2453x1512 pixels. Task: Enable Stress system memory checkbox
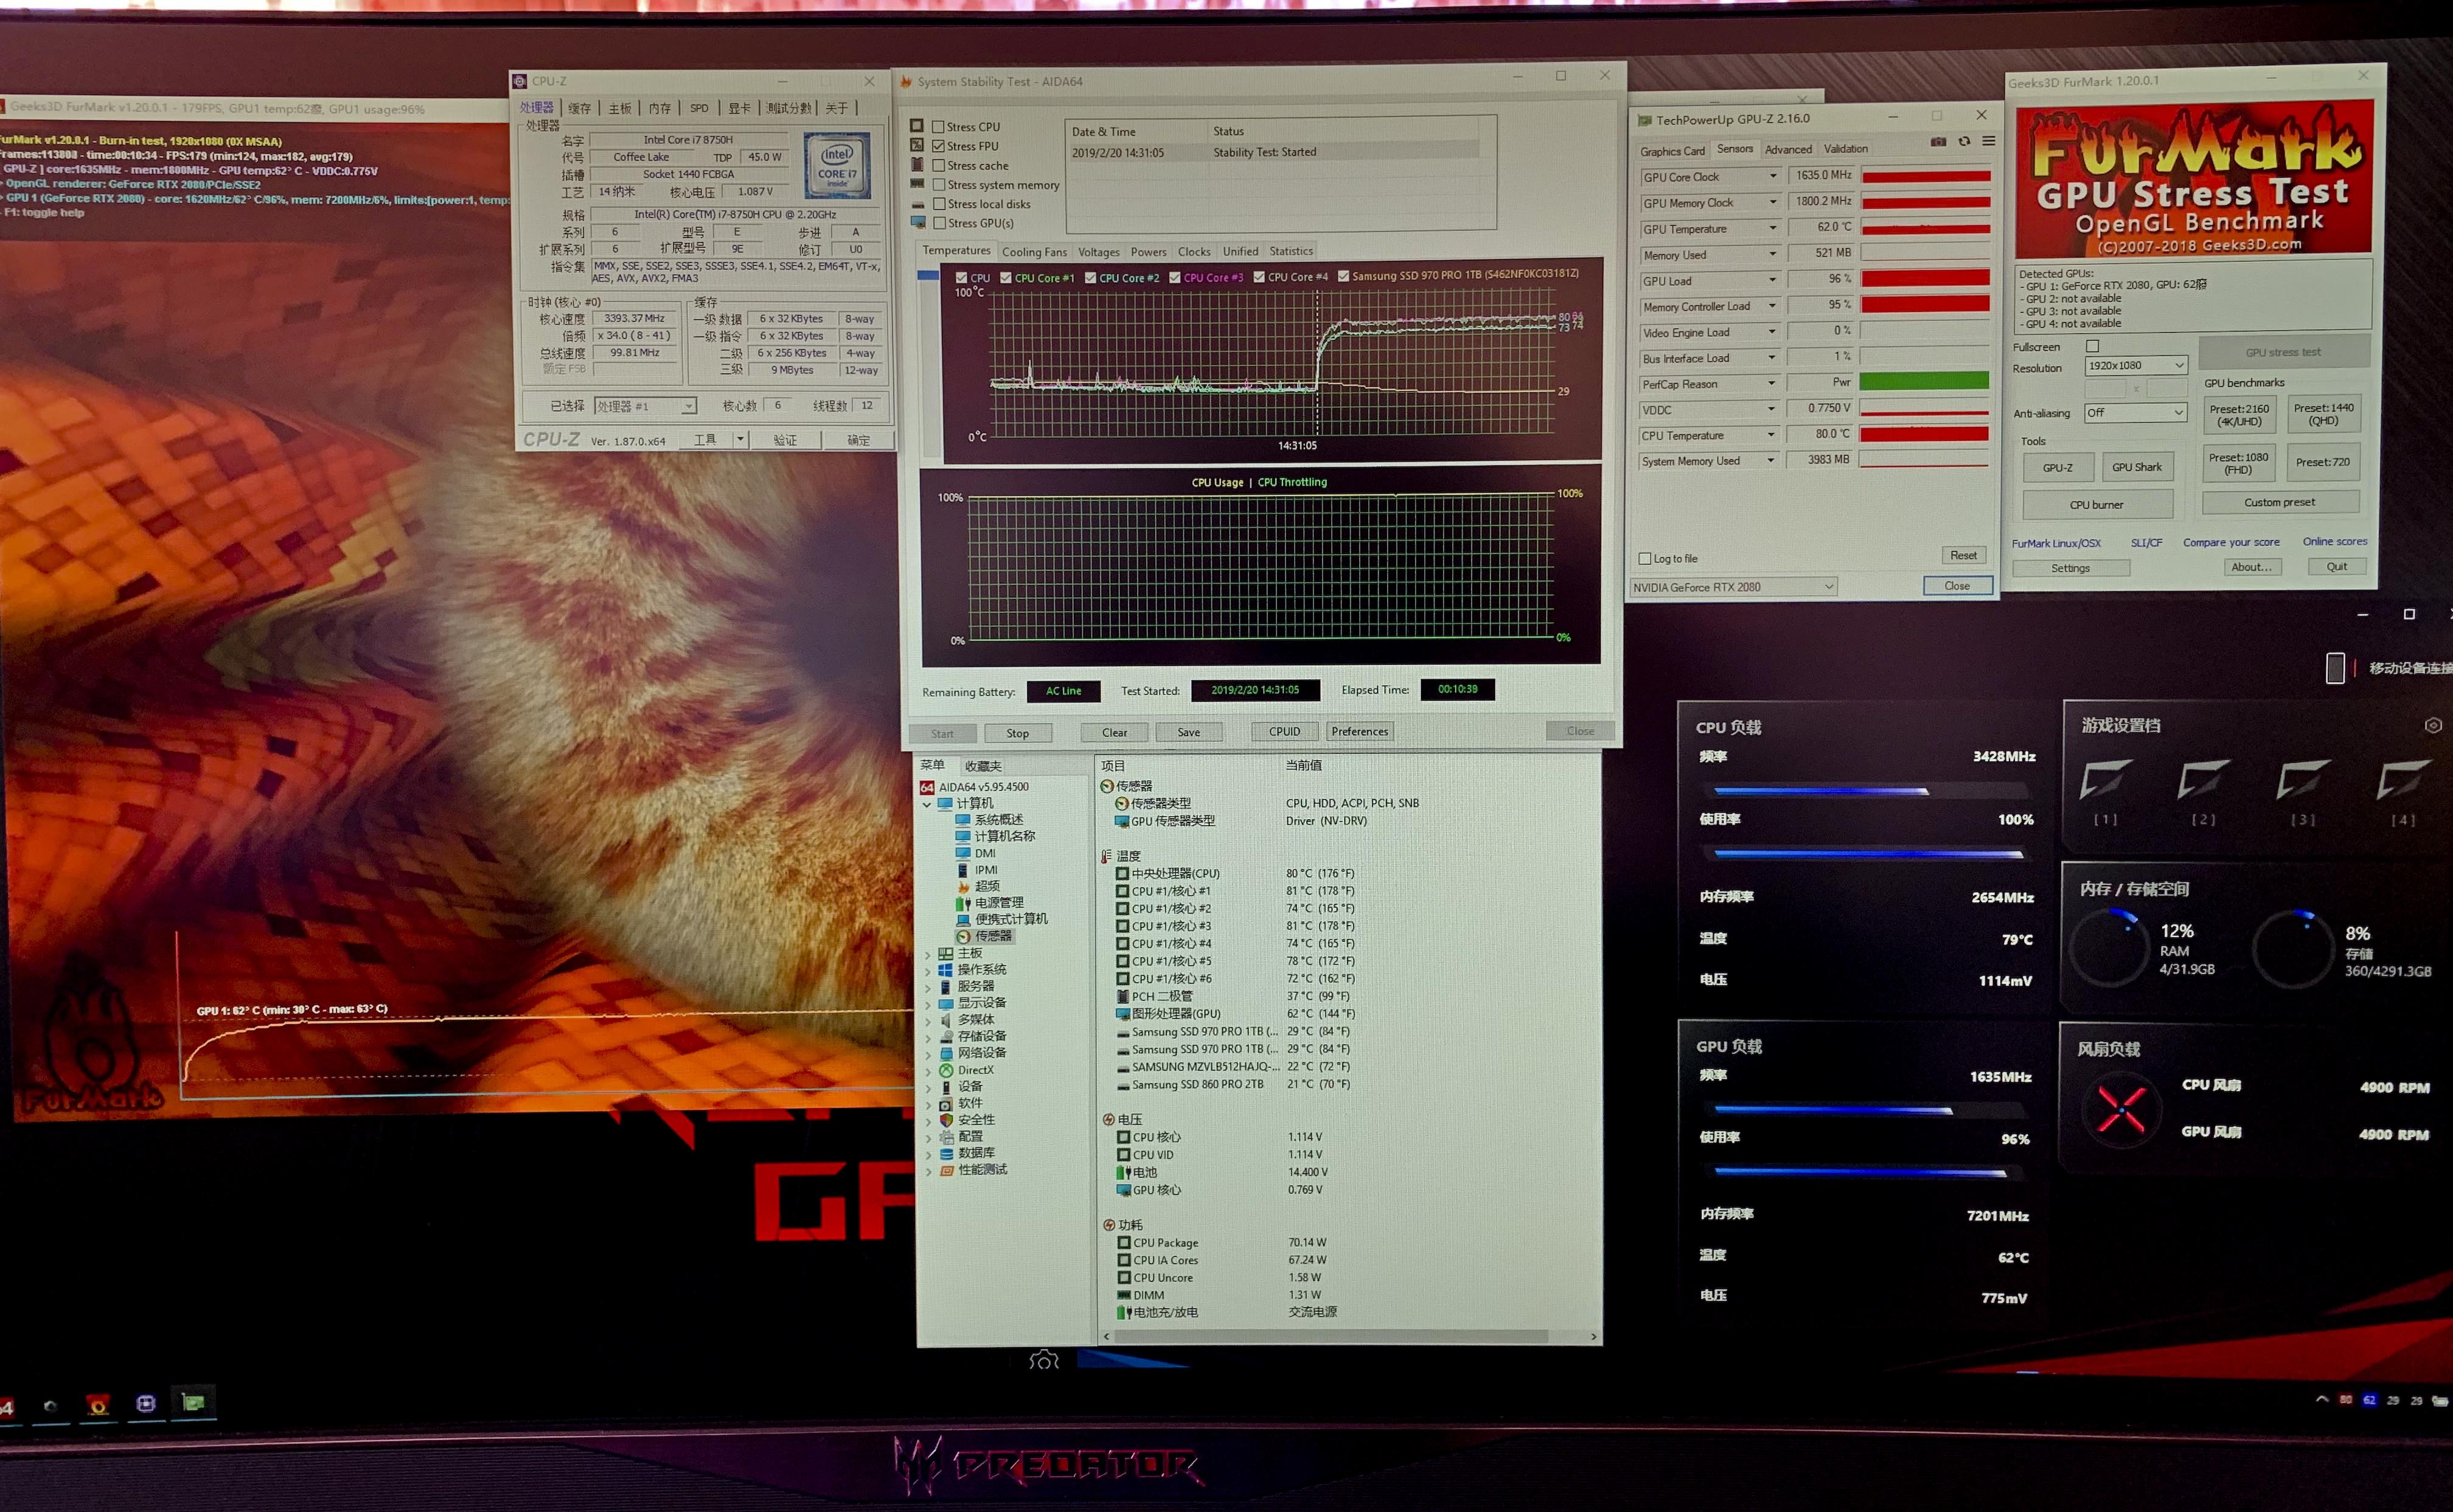tap(938, 185)
